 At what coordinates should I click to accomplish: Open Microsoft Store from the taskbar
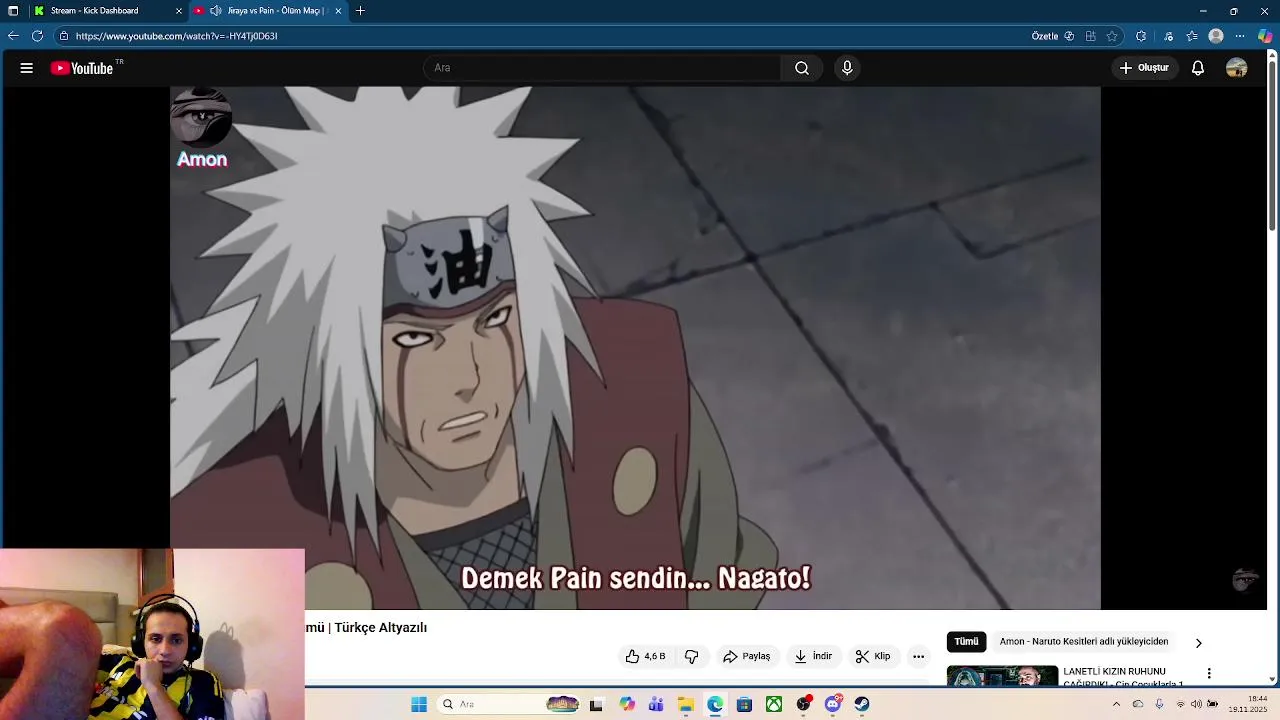744,704
